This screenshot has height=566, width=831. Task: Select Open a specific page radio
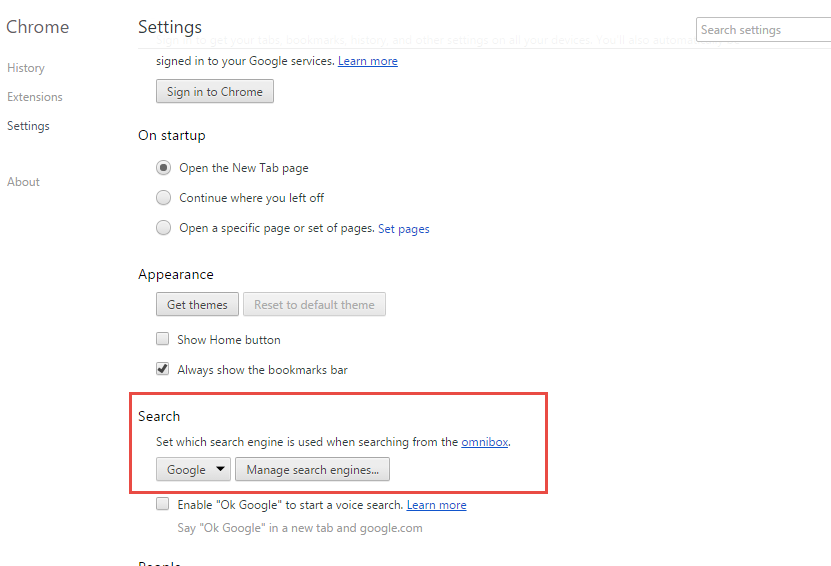(x=163, y=228)
